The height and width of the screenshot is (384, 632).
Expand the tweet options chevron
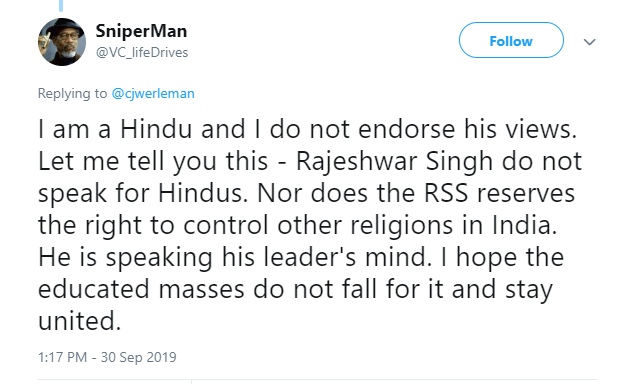pyautogui.click(x=589, y=42)
